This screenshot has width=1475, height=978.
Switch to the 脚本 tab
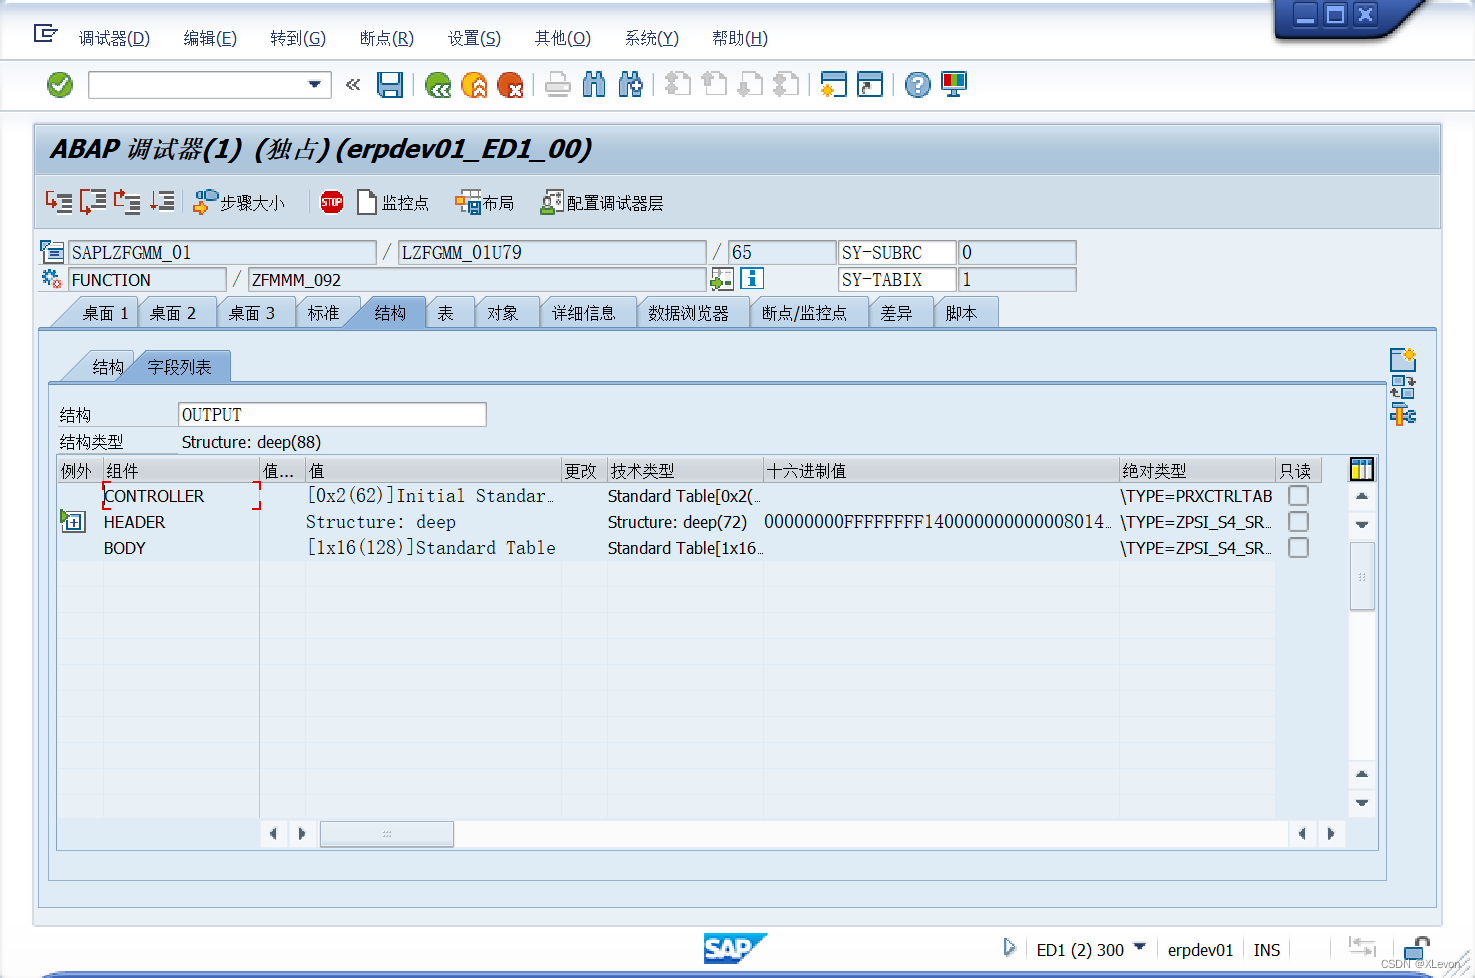click(961, 313)
